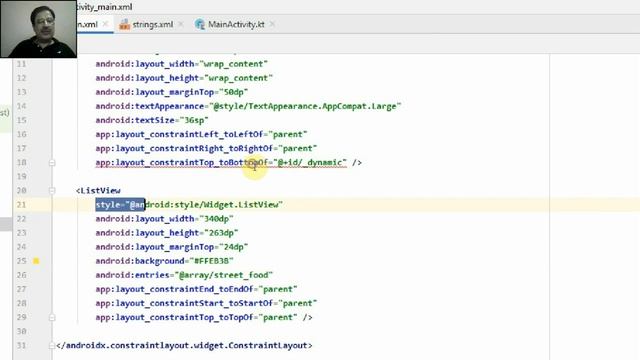Click the "263dp" layout_height value
Screen dimensions: 640x360
[221, 233]
